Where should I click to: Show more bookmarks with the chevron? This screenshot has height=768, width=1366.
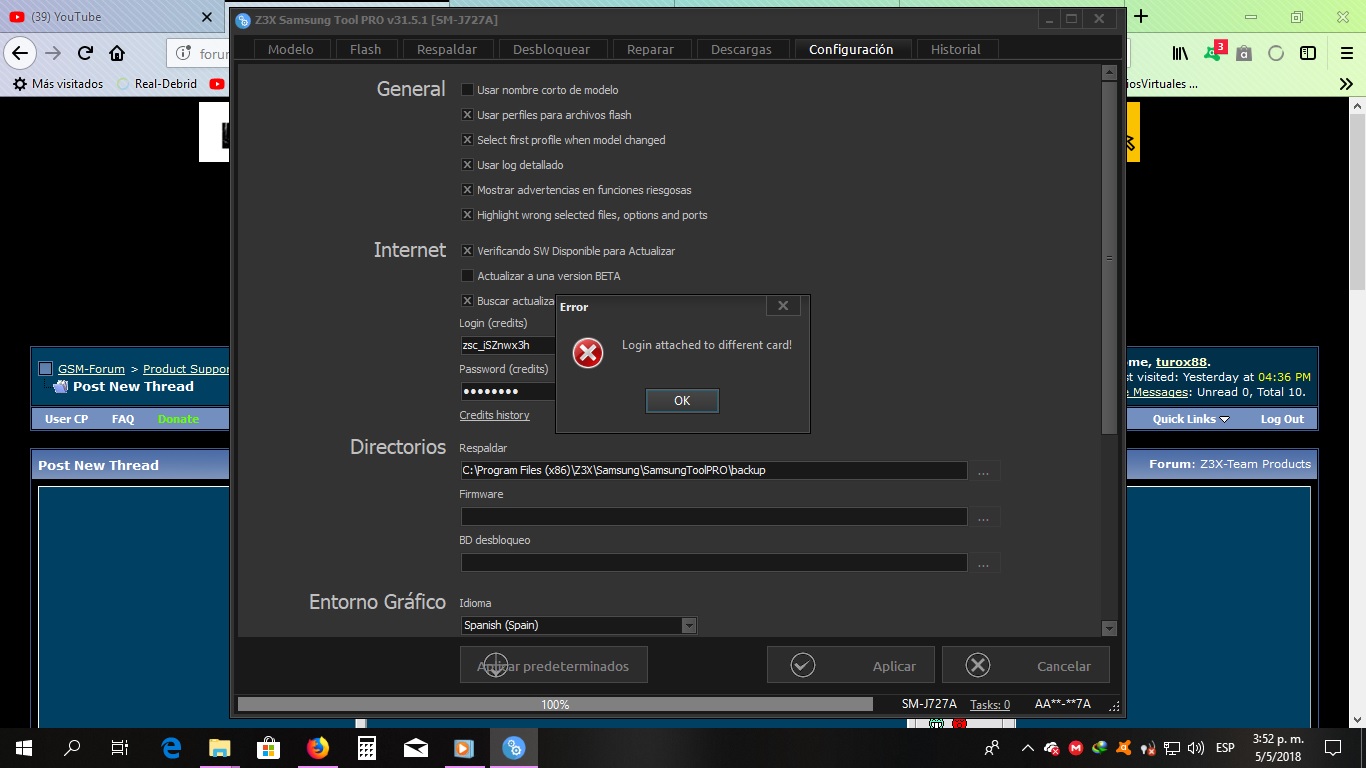point(1346,84)
